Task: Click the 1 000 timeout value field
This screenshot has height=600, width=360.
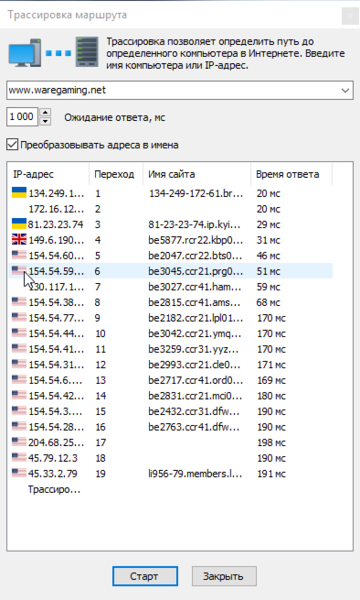Action: coord(22,117)
